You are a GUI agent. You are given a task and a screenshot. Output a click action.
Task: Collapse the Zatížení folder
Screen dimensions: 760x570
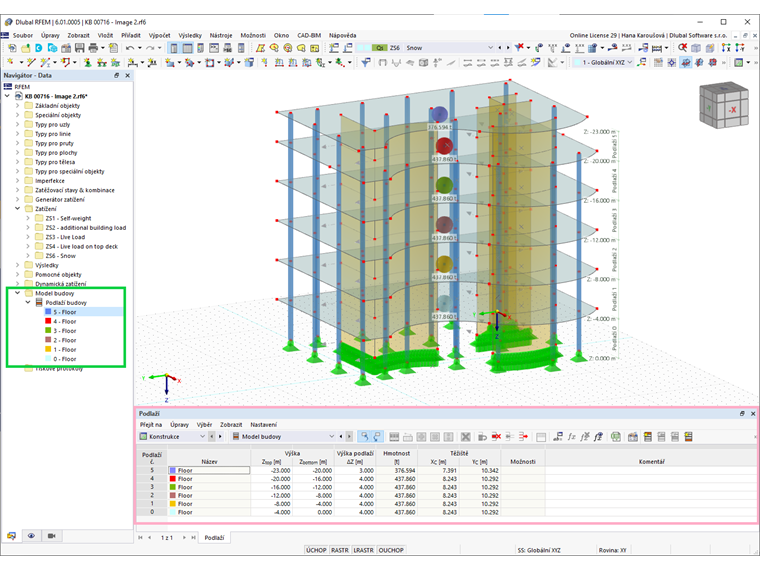coord(17,208)
